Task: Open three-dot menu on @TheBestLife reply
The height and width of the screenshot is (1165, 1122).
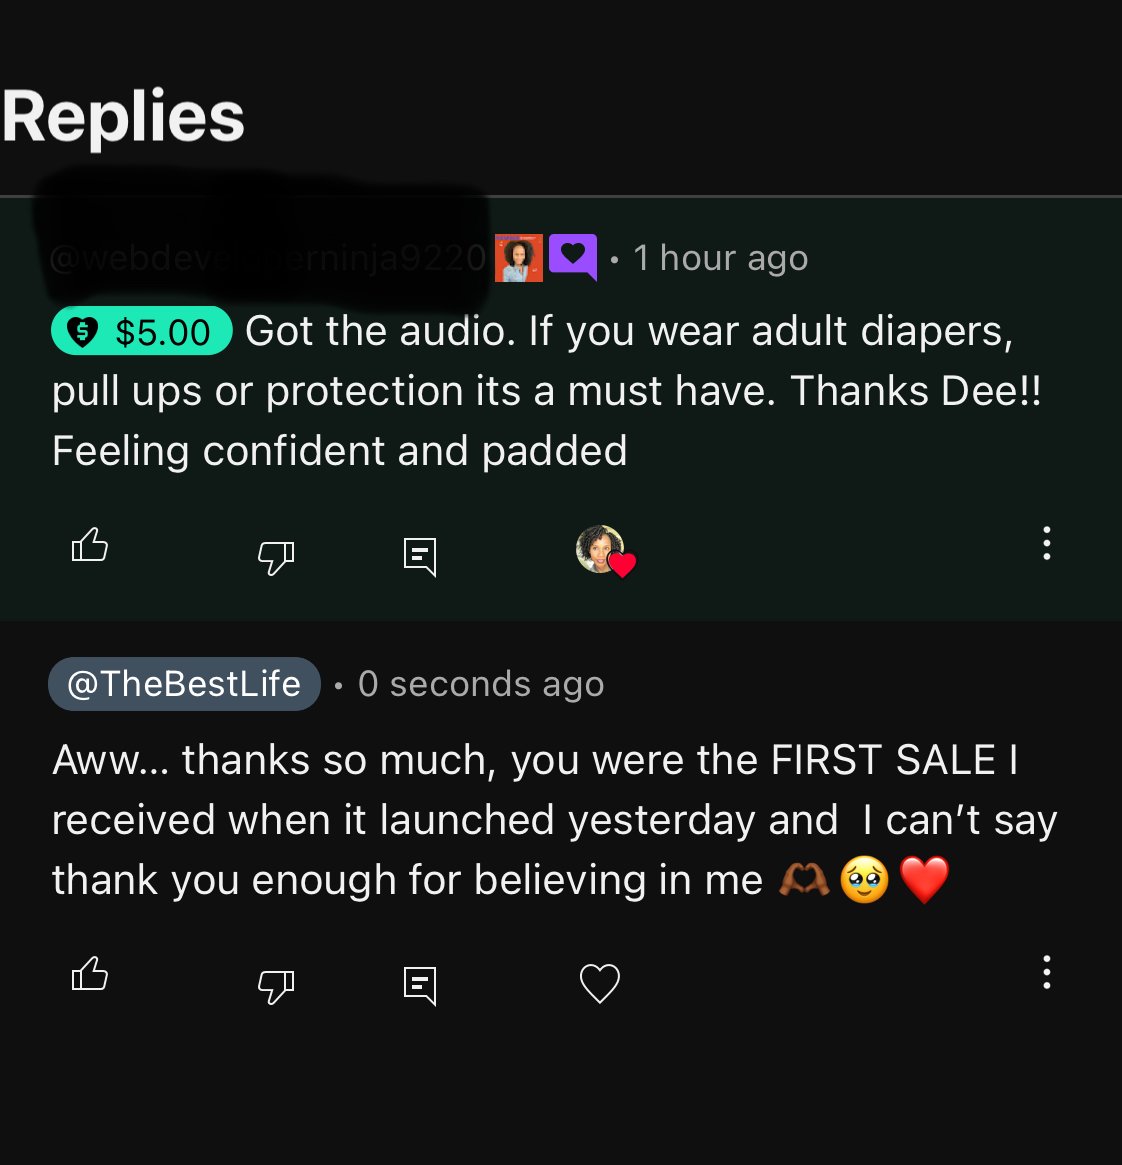Action: [x=1046, y=972]
